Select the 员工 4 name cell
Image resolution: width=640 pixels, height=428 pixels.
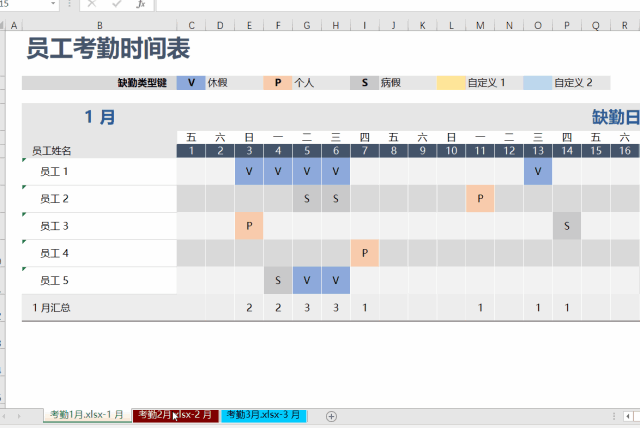(x=100, y=253)
